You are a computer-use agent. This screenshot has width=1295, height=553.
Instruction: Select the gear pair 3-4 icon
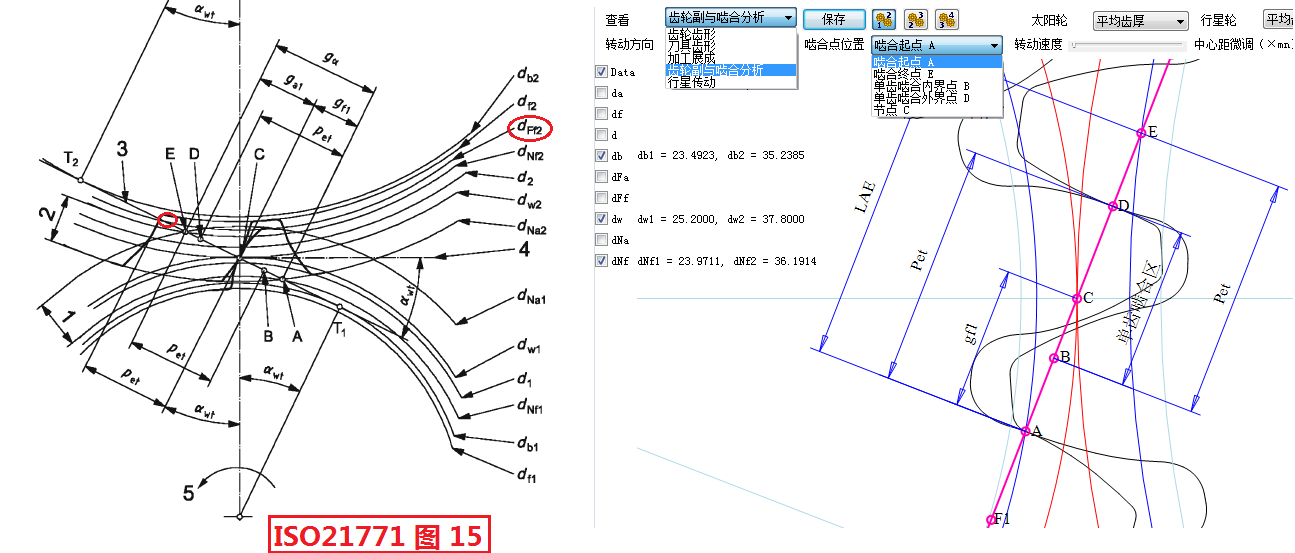[x=948, y=19]
